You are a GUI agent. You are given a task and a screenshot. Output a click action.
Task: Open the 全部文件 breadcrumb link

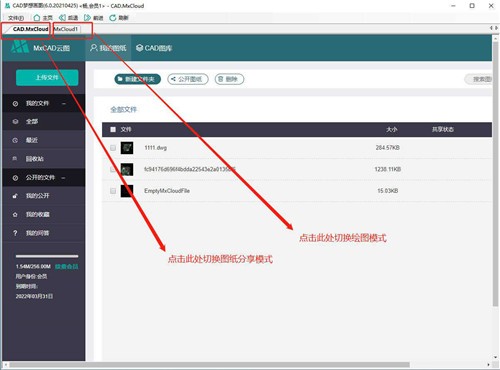click(123, 109)
